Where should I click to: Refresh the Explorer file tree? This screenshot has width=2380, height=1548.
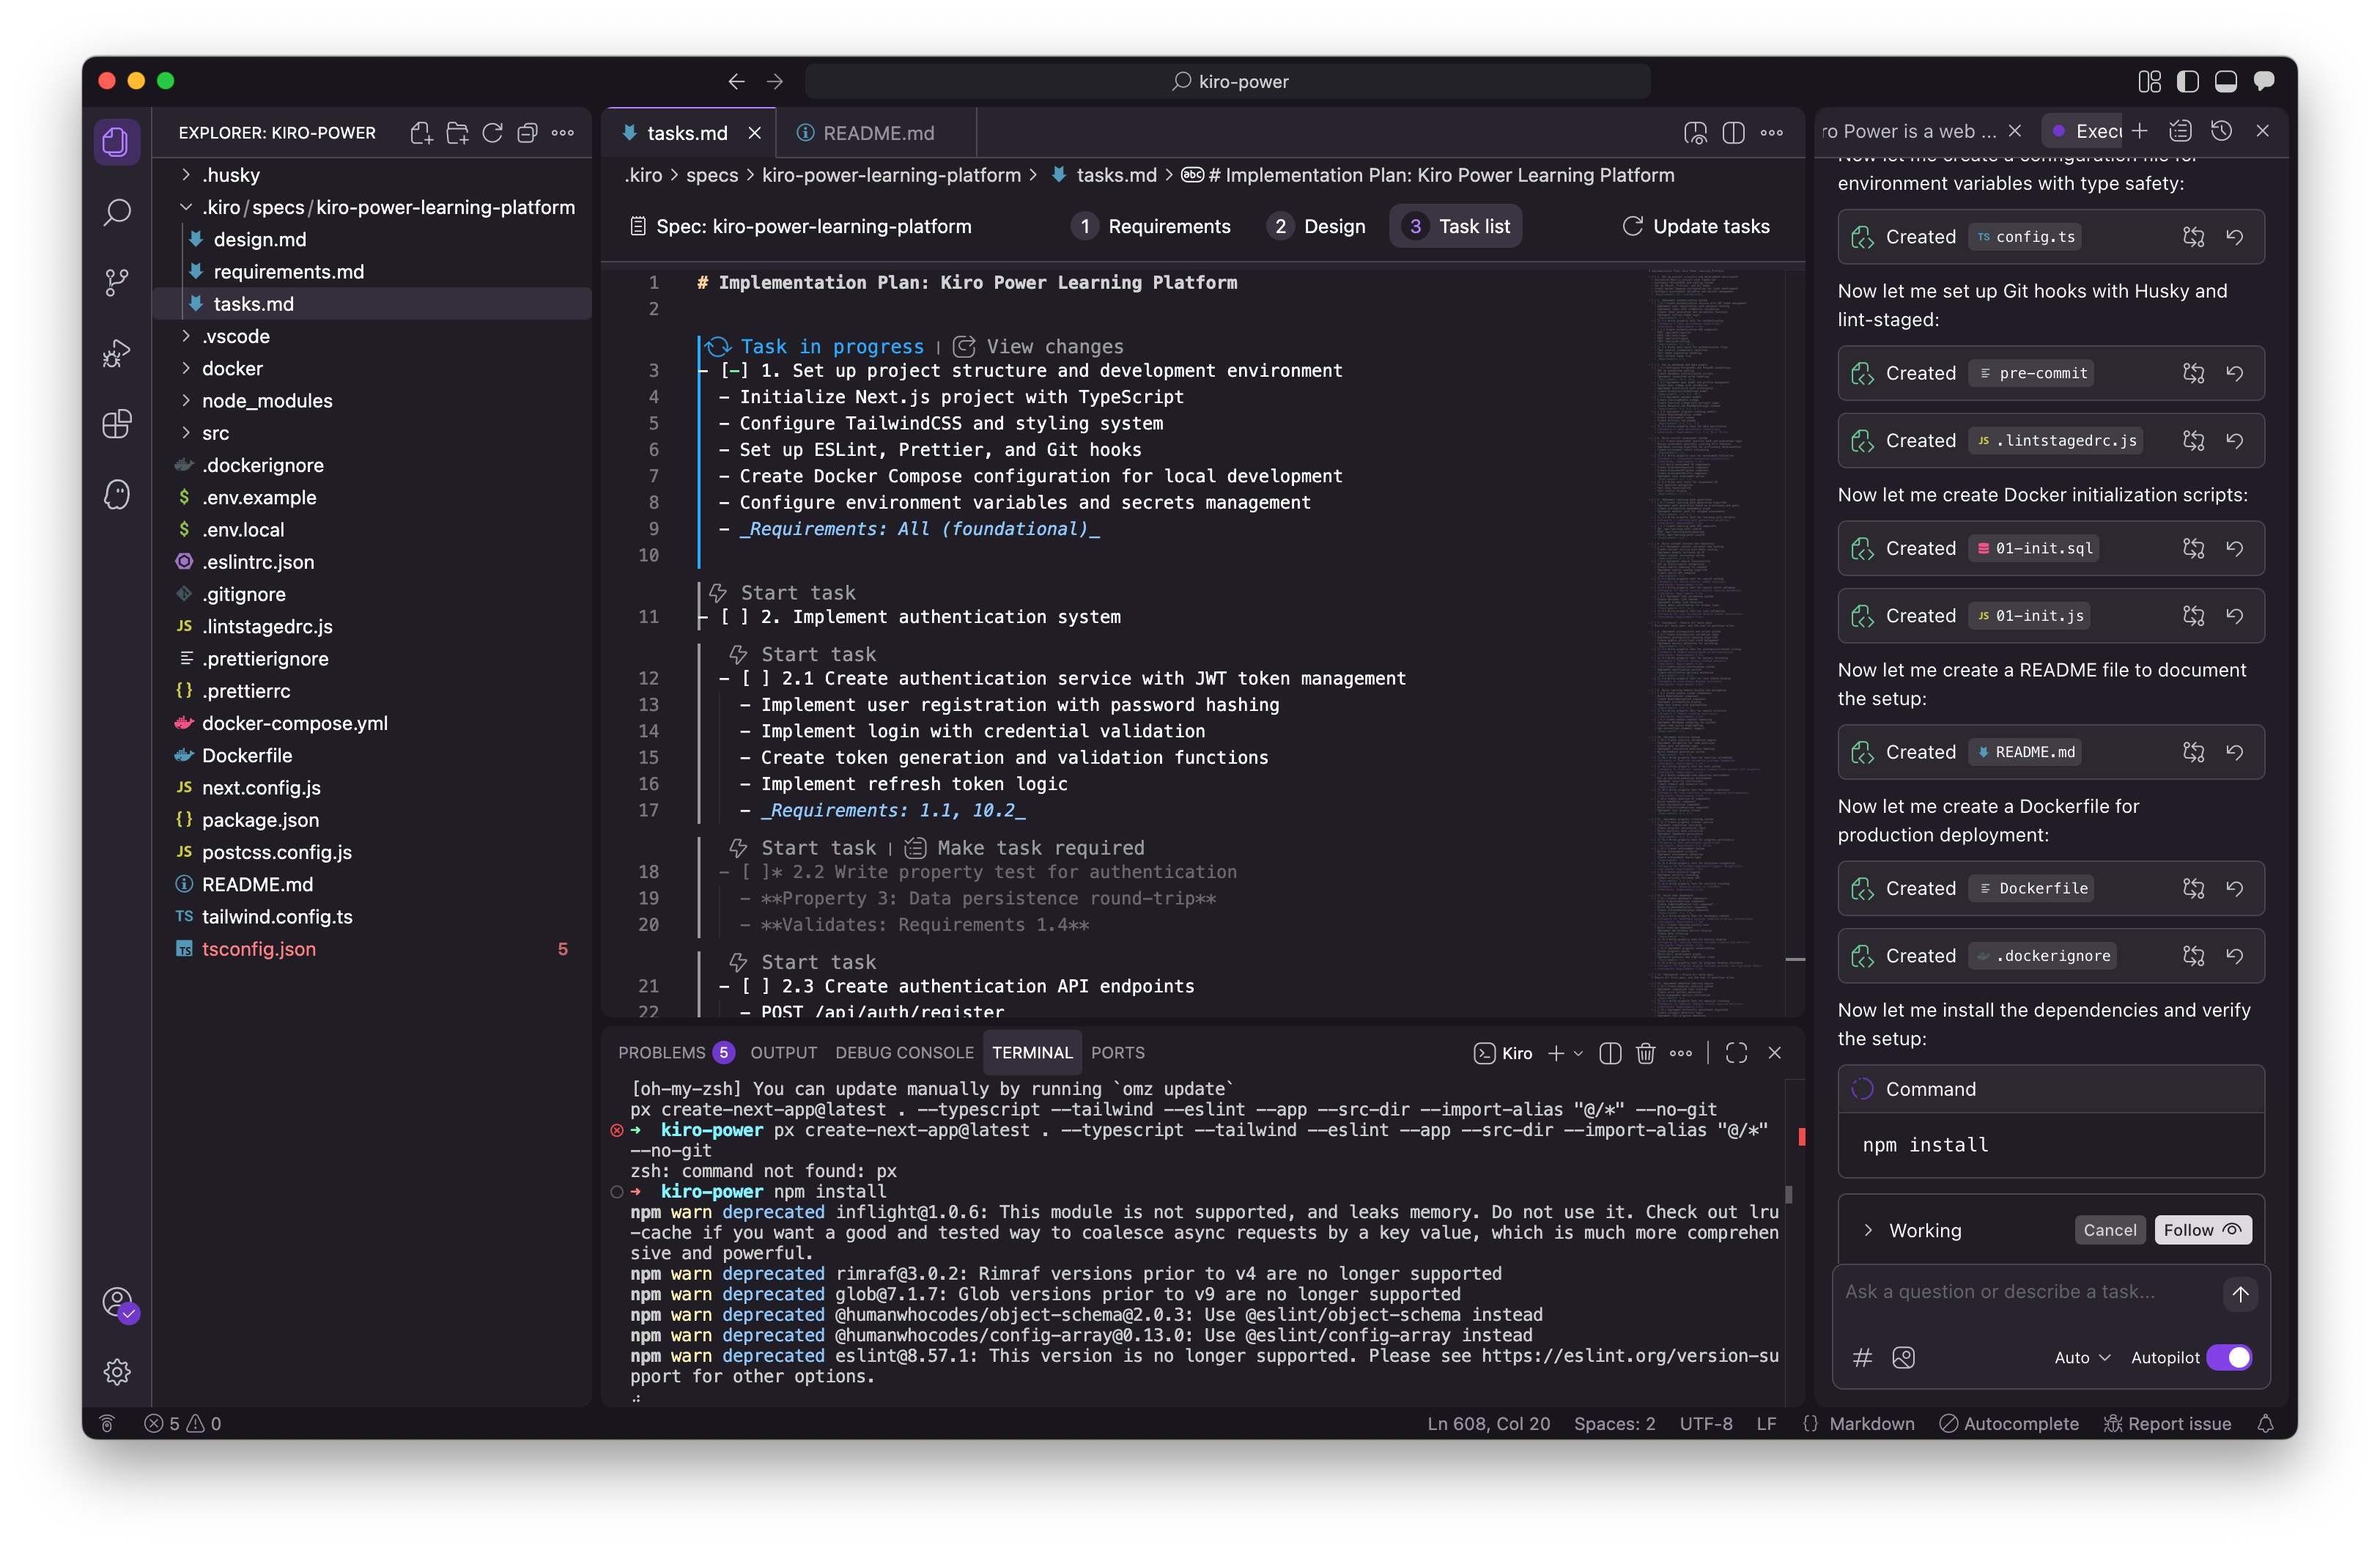[492, 133]
